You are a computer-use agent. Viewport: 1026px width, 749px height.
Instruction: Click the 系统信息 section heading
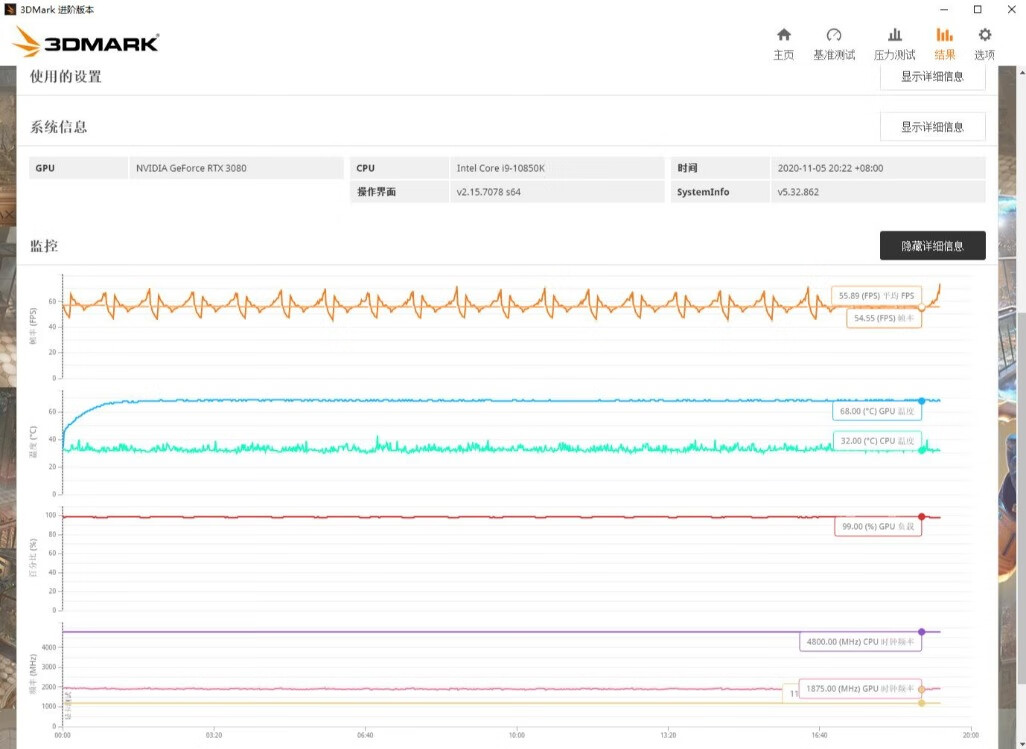[58, 127]
